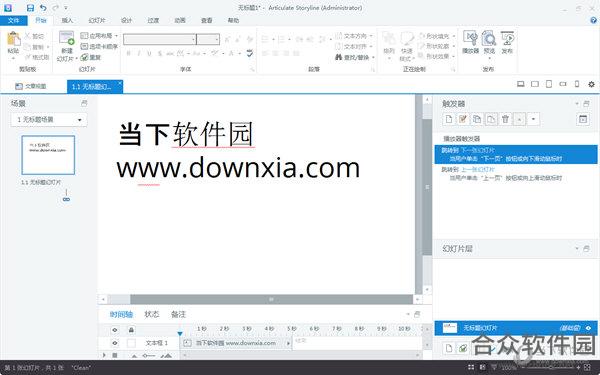The height and width of the screenshot is (375, 600).
Task: Click the chain link icon below slide thumbnail
Action: pos(66,199)
